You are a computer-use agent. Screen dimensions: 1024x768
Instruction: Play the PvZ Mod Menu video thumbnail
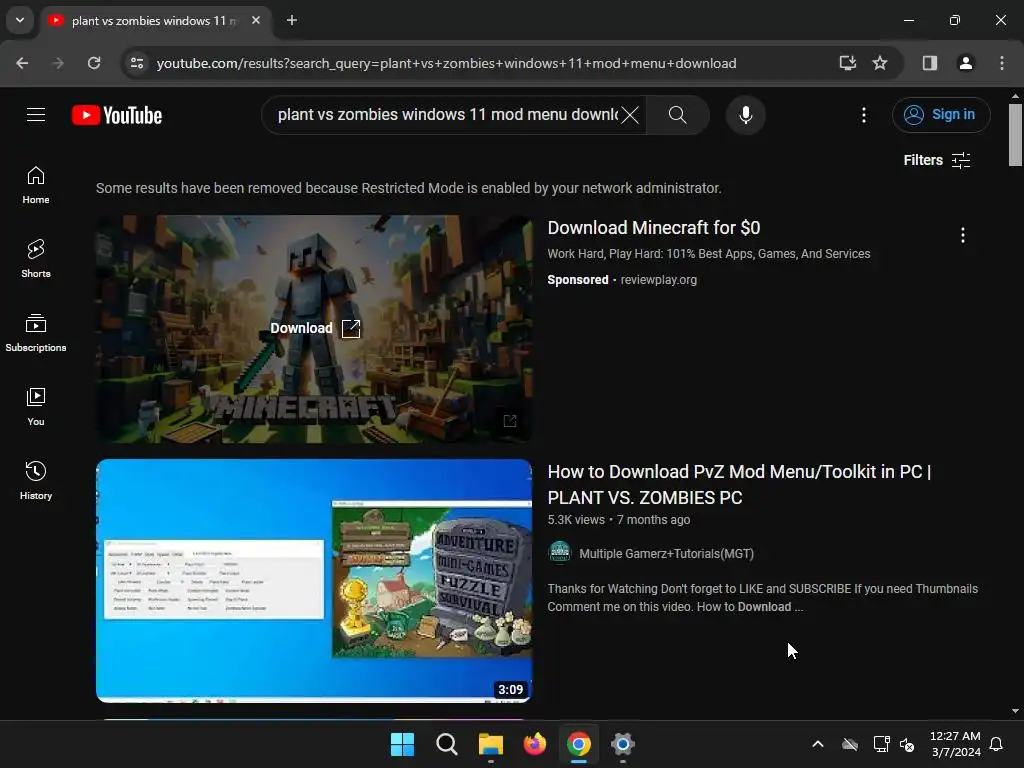tap(314, 581)
